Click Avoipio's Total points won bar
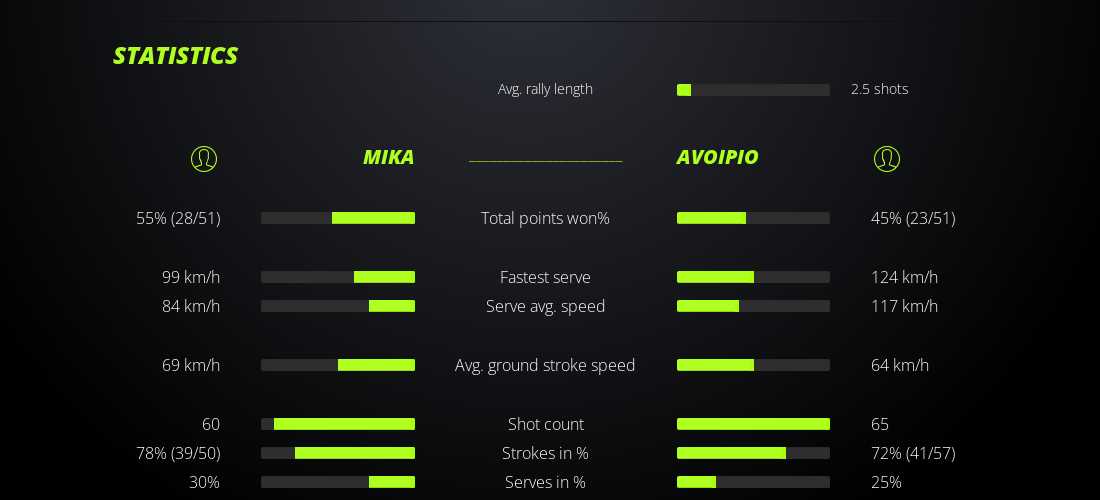 (753, 218)
